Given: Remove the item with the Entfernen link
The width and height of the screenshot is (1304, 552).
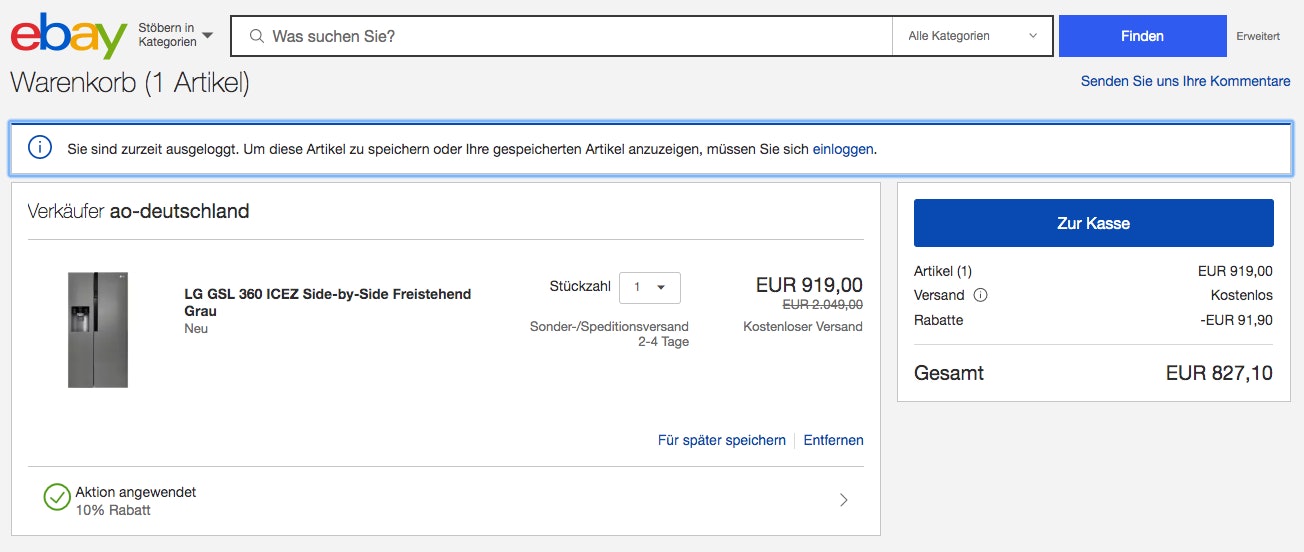Looking at the screenshot, I should coord(833,440).
